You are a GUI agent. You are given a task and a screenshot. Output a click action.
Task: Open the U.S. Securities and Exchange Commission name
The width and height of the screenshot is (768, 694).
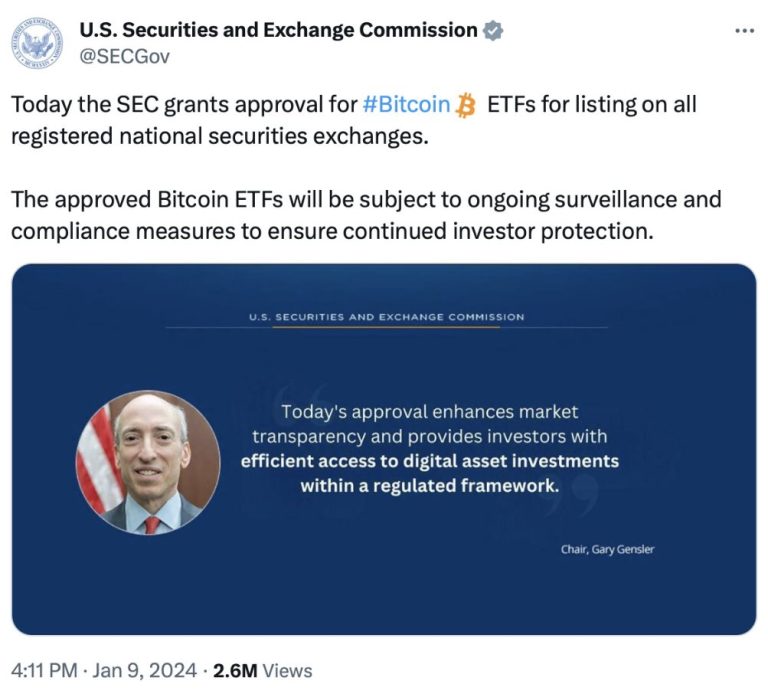[x=278, y=30]
